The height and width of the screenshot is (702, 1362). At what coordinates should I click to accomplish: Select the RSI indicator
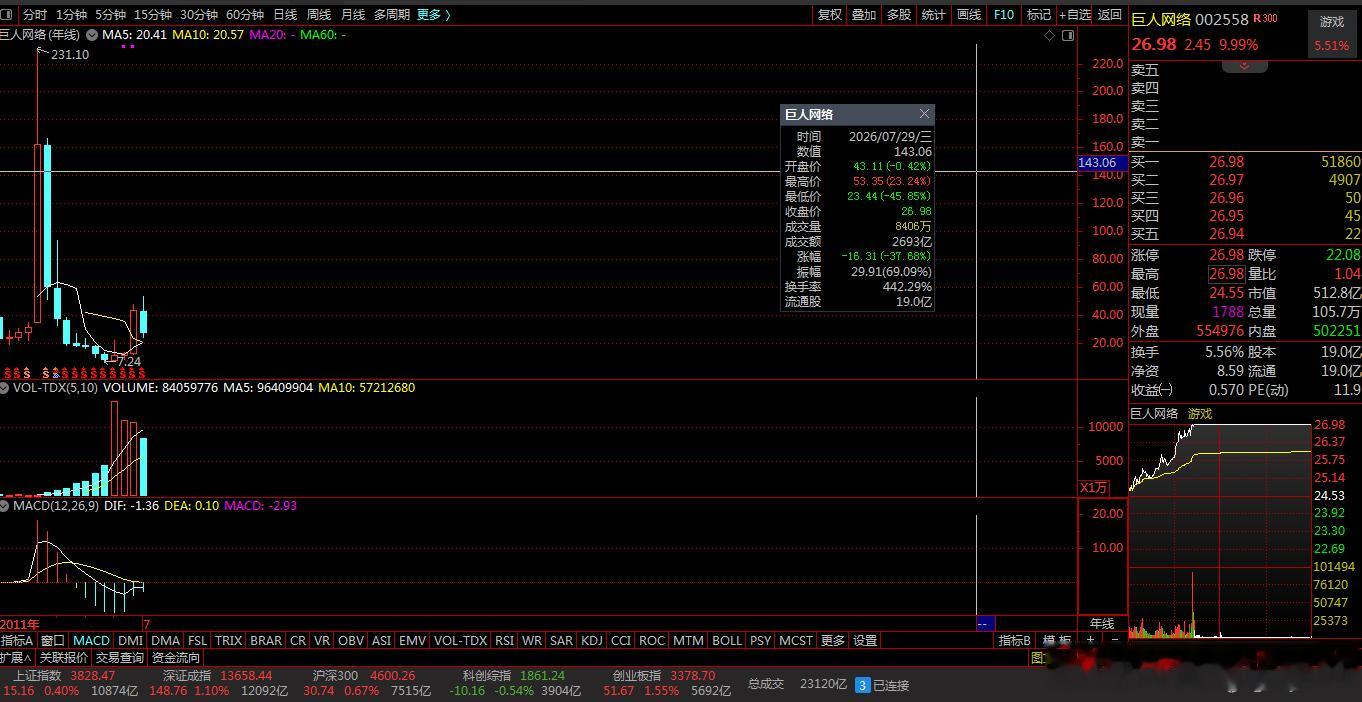(x=504, y=640)
